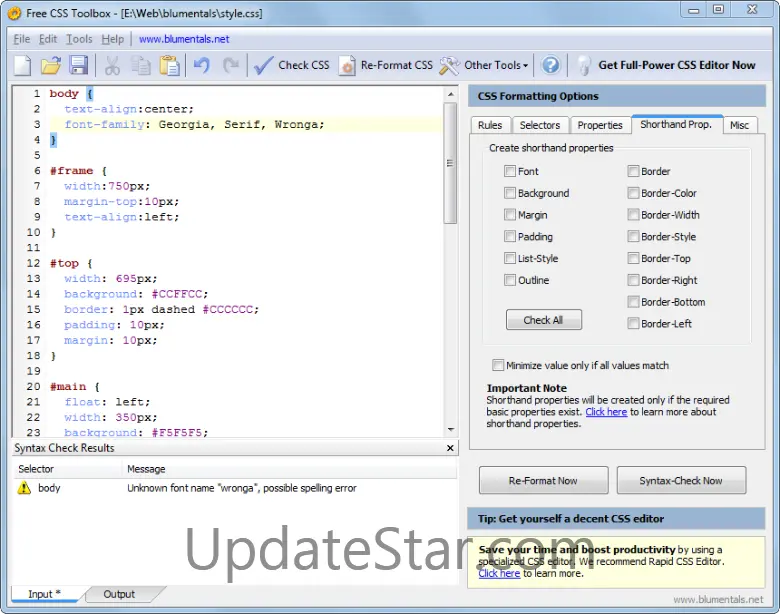Redo the last undone edit

[230, 65]
